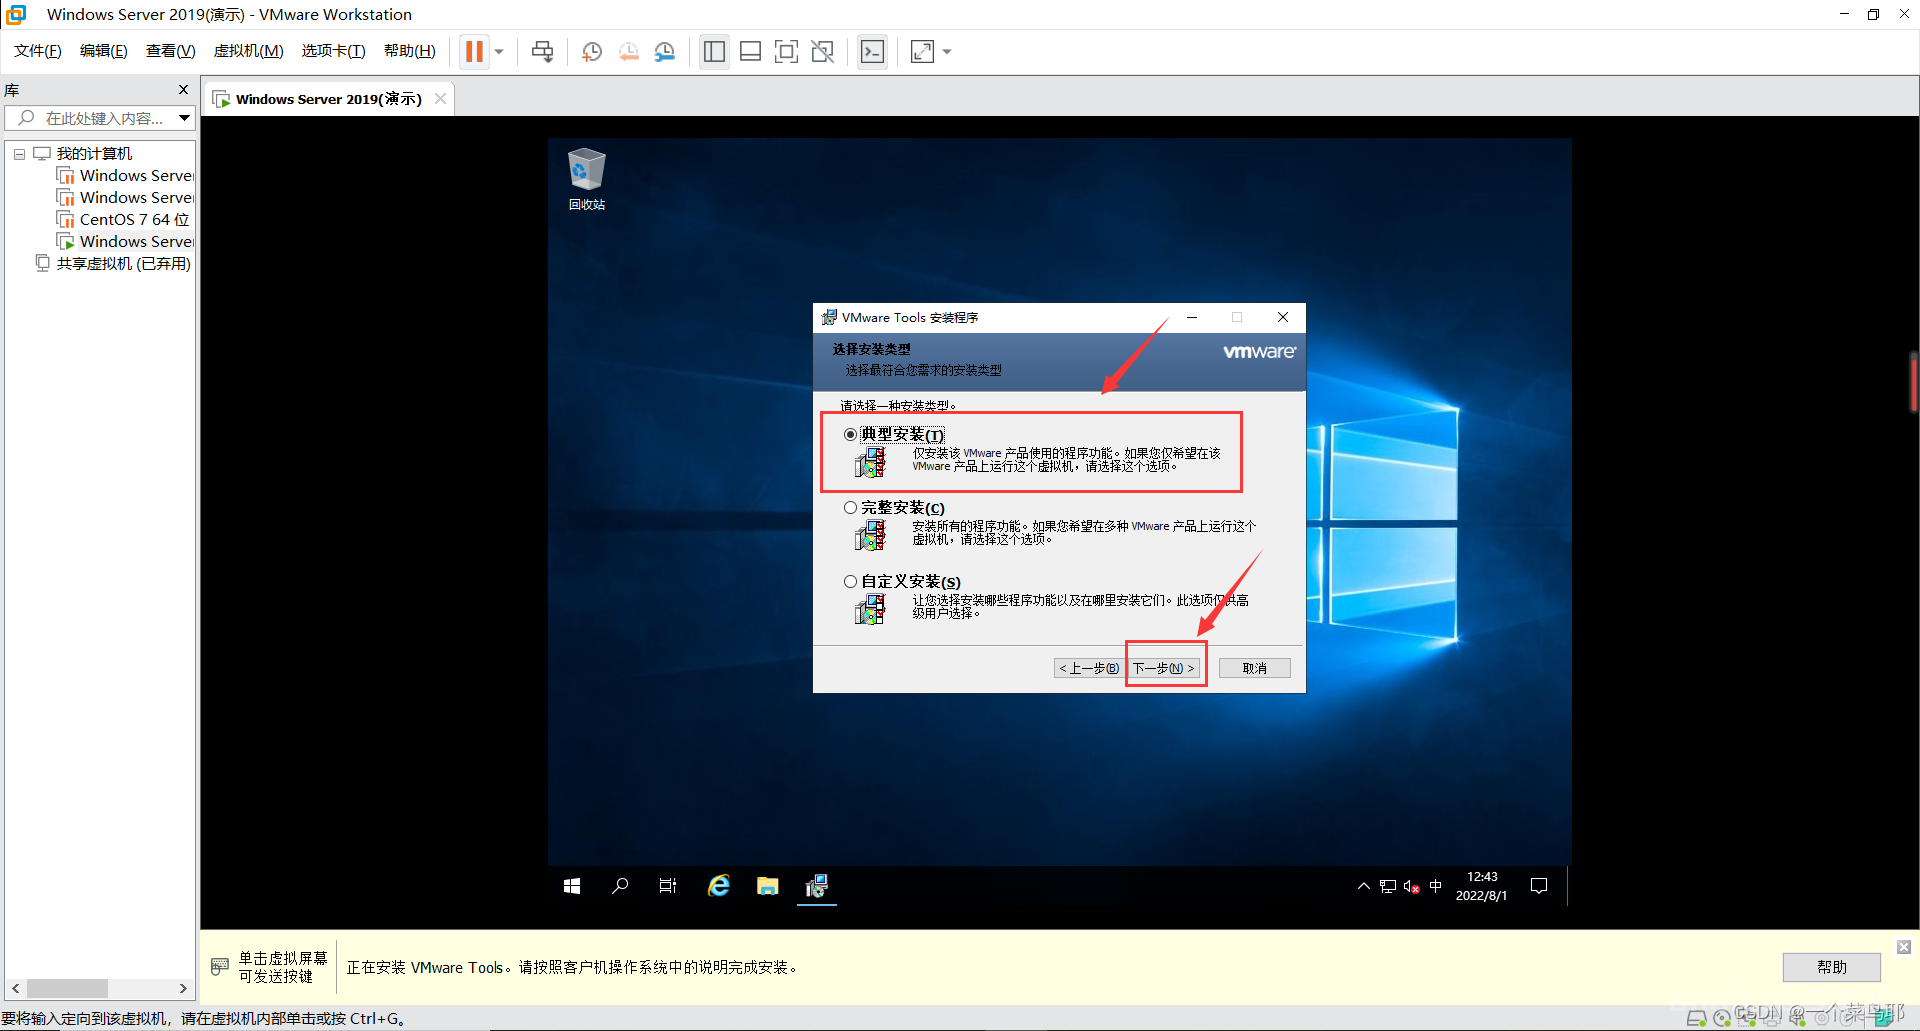The width and height of the screenshot is (1920, 1031).
Task: Close the yellow VMware Tools info bar
Action: pos(1904,946)
